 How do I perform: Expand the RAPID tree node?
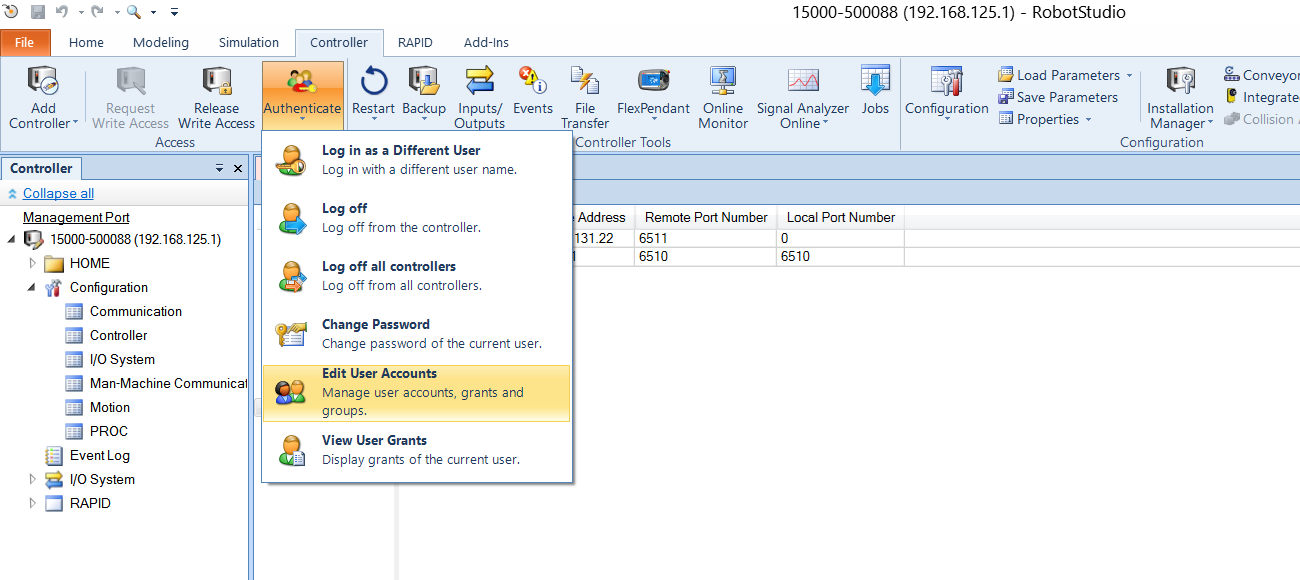point(33,503)
